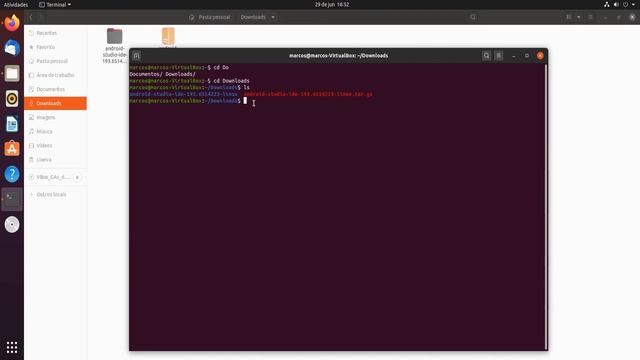Open Música in the sidebar
640x360 pixels.
pos(56,131)
